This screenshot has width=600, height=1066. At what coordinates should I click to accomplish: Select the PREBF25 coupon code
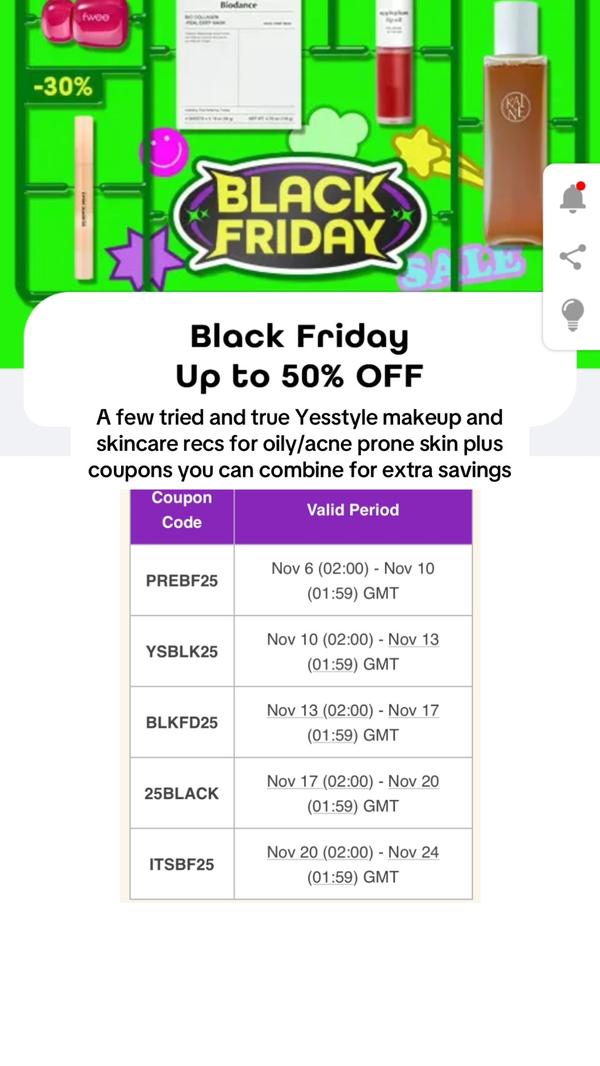click(x=182, y=580)
